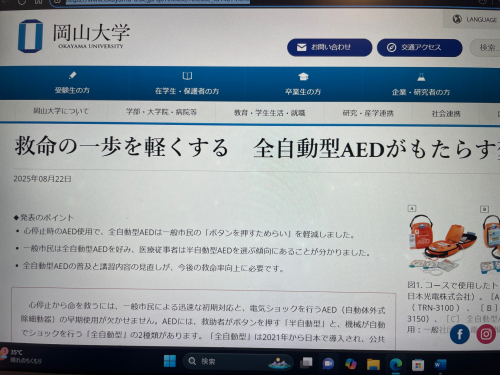Open the Instagram icon link
The width and height of the screenshot is (500, 375).
pos(486,334)
